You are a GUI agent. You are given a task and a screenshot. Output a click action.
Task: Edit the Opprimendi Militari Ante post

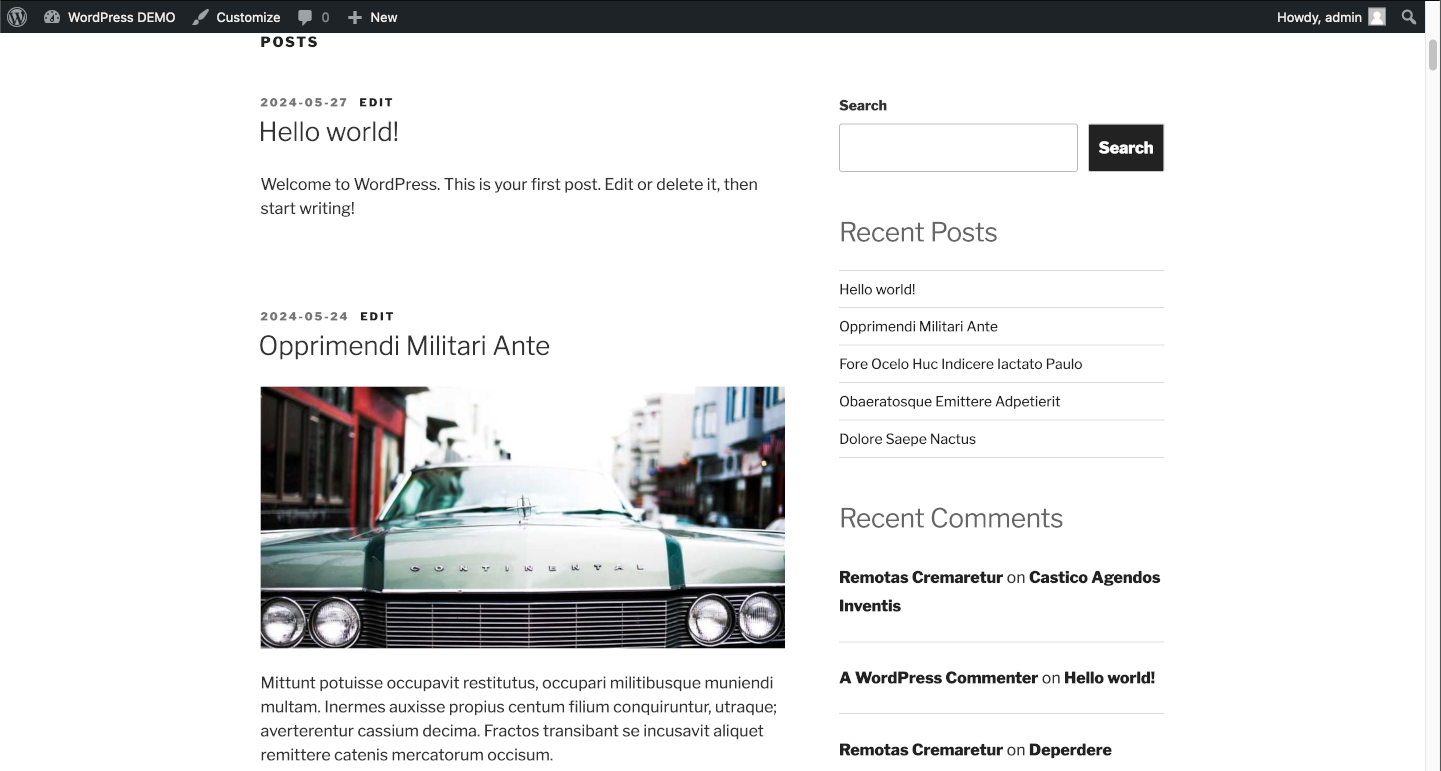[377, 316]
